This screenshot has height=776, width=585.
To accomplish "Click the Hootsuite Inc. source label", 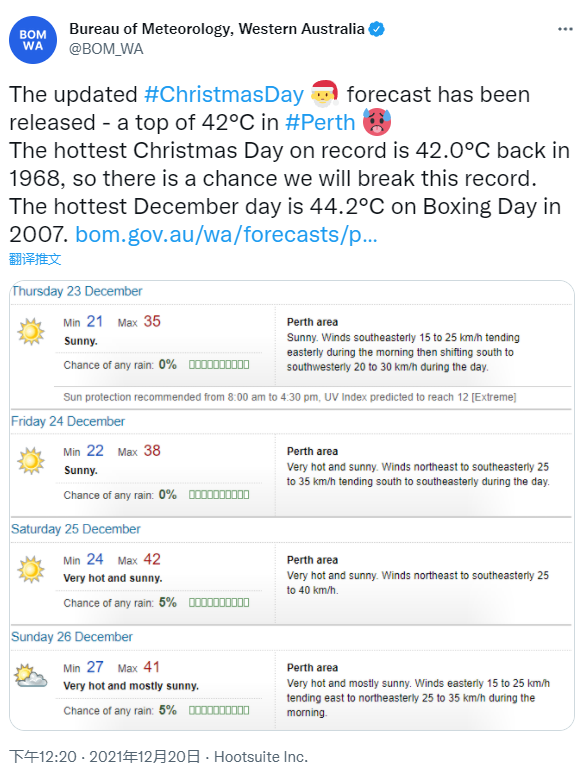I will pyautogui.click(x=261, y=756).
